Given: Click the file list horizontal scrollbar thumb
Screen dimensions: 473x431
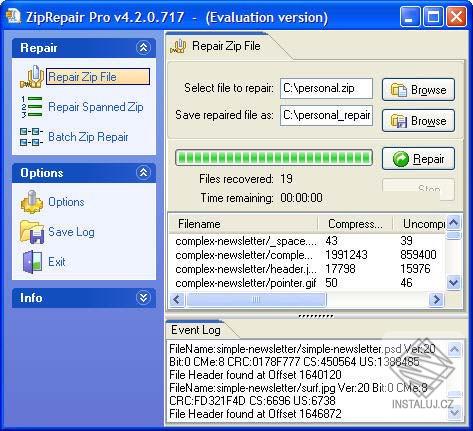Looking at the screenshot, I should pos(256,299).
